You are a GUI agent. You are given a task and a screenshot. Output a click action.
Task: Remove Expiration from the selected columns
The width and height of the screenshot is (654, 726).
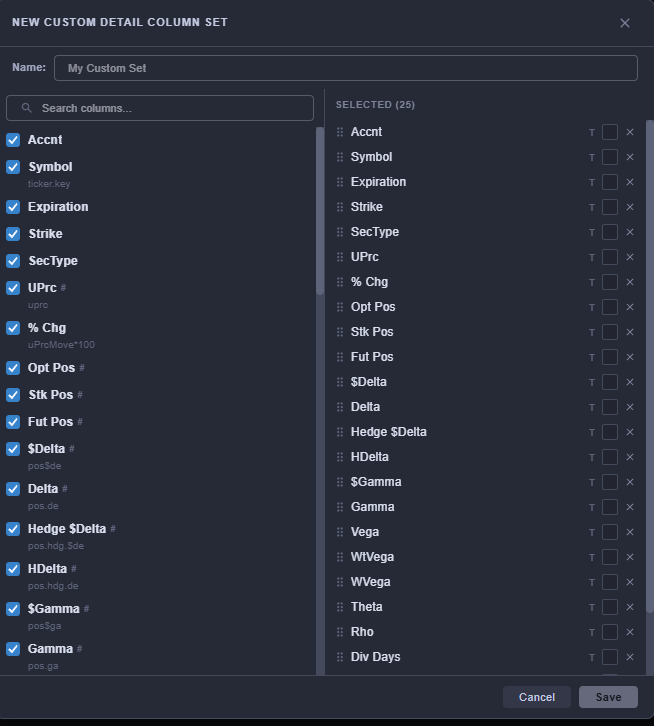click(x=630, y=182)
